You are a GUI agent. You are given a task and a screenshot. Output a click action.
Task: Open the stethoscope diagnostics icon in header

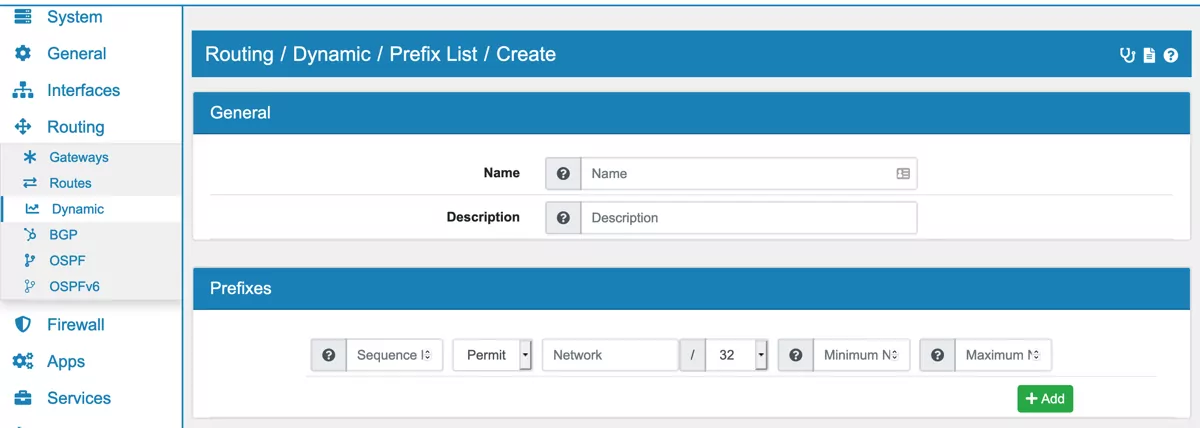tap(1128, 55)
